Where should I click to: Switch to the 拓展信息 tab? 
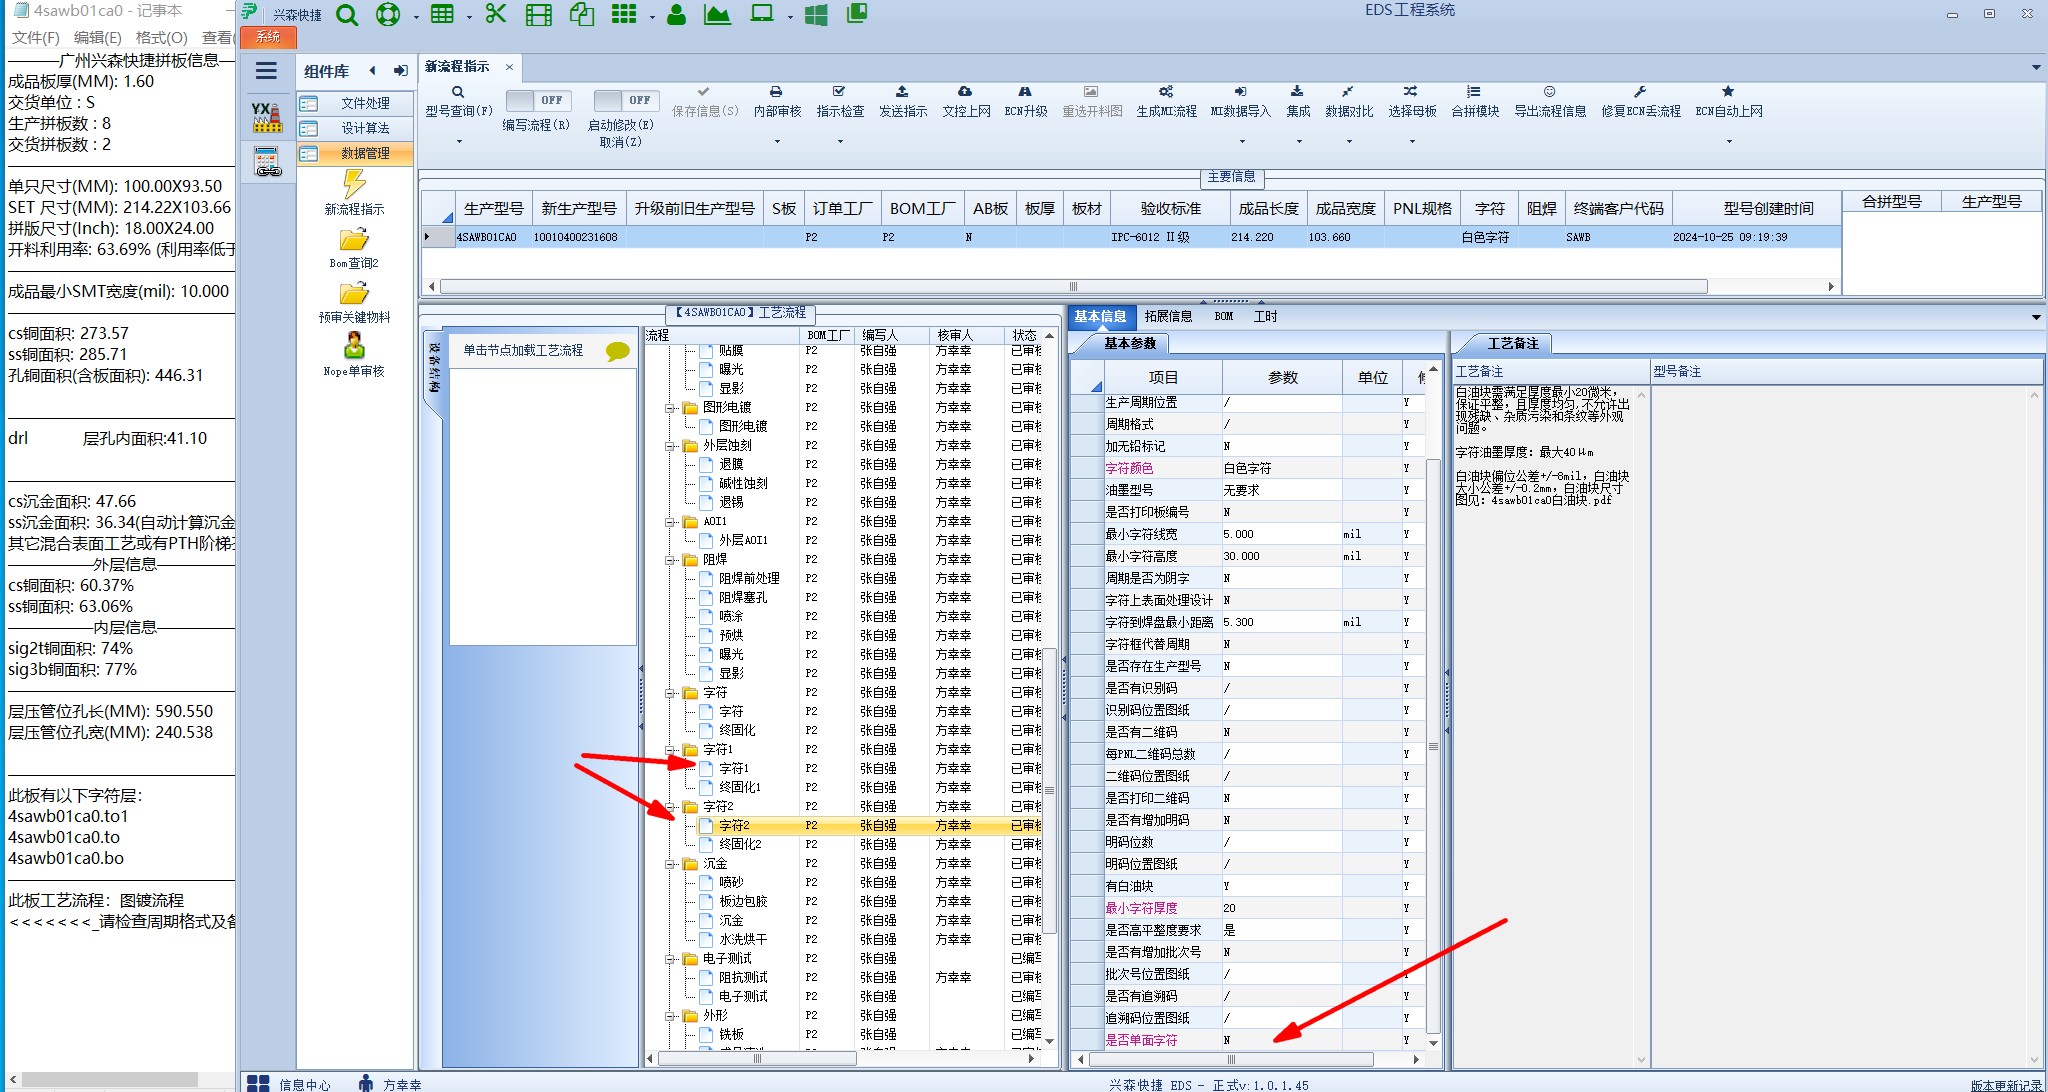(1168, 316)
